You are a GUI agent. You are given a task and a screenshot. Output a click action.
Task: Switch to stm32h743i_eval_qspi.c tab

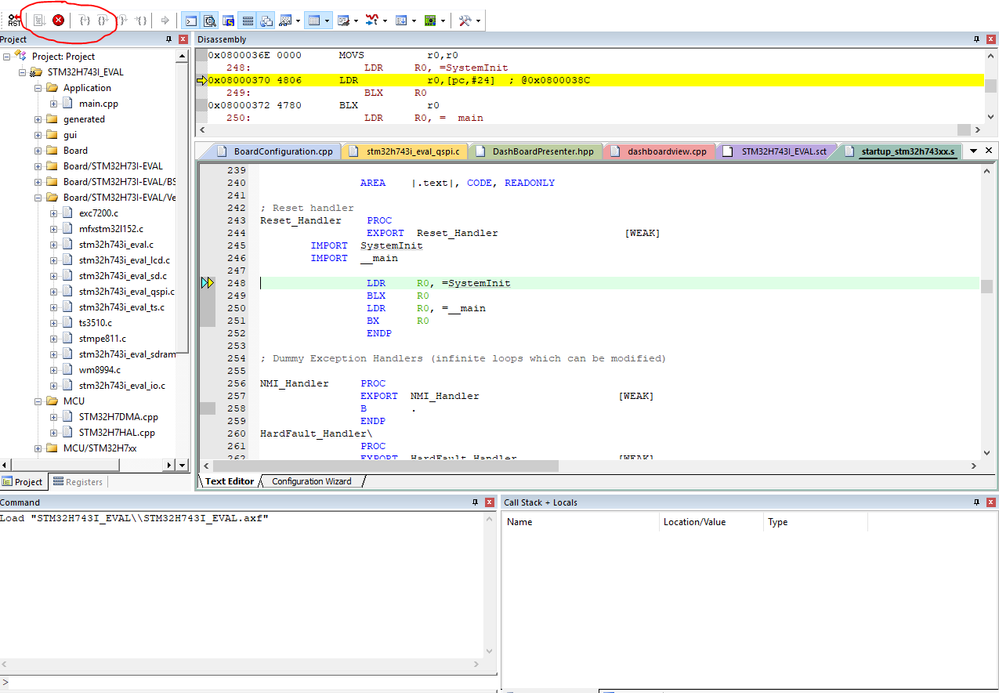point(406,152)
